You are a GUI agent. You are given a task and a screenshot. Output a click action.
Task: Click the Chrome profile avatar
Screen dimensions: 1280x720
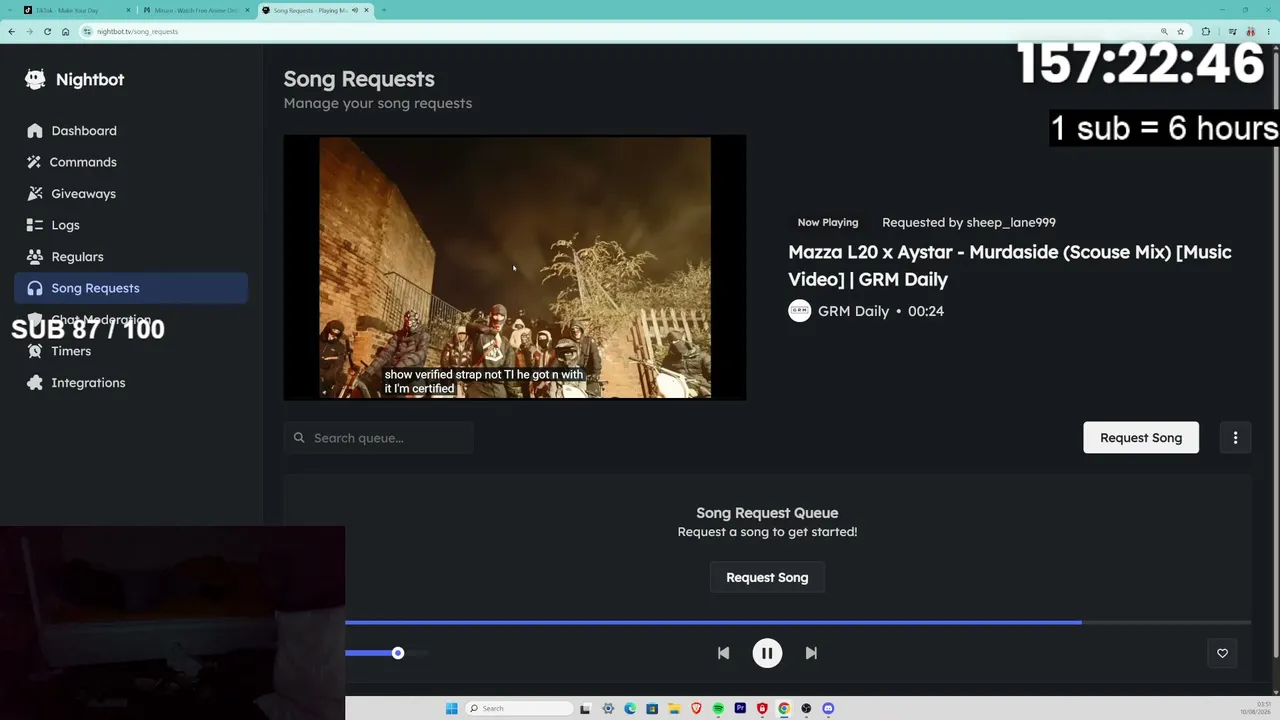(x=1250, y=32)
